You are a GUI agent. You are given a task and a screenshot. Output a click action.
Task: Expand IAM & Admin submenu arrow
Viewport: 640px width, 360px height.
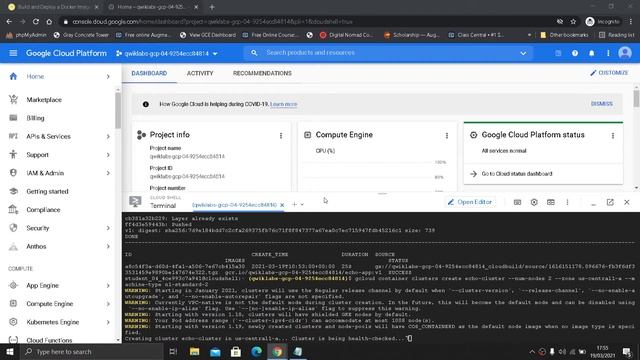pos(108,173)
